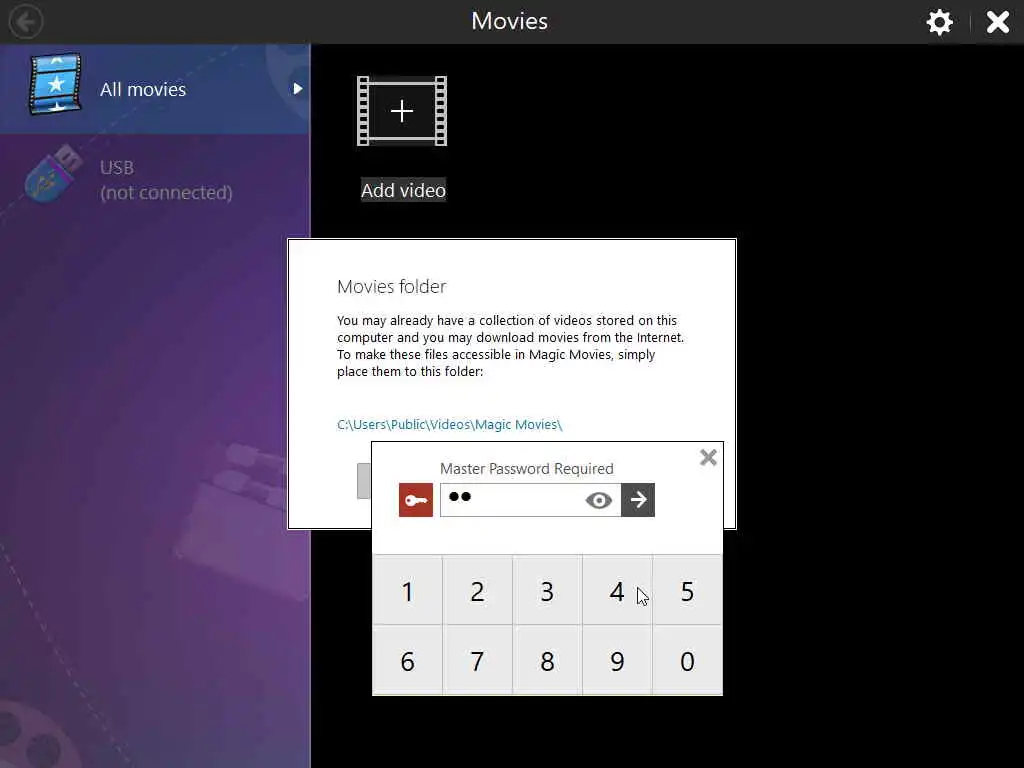The image size is (1024, 768).
Task: Tap keypad digit 4
Action: (617, 591)
